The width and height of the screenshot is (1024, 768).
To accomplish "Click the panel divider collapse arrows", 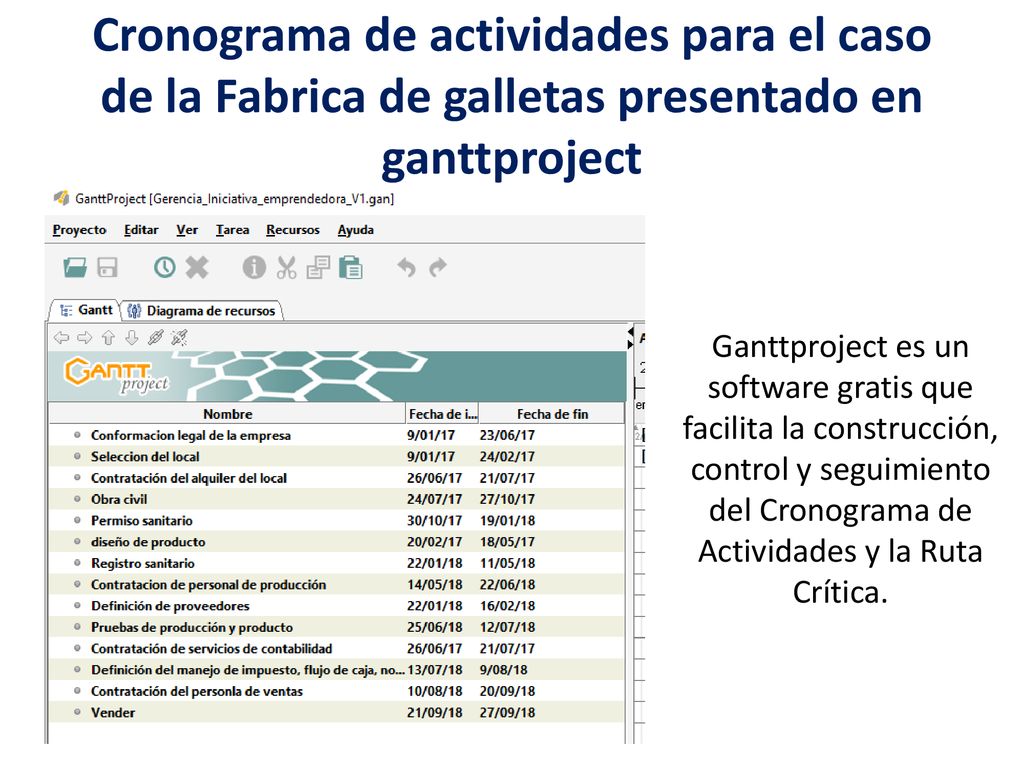I will click(630, 338).
